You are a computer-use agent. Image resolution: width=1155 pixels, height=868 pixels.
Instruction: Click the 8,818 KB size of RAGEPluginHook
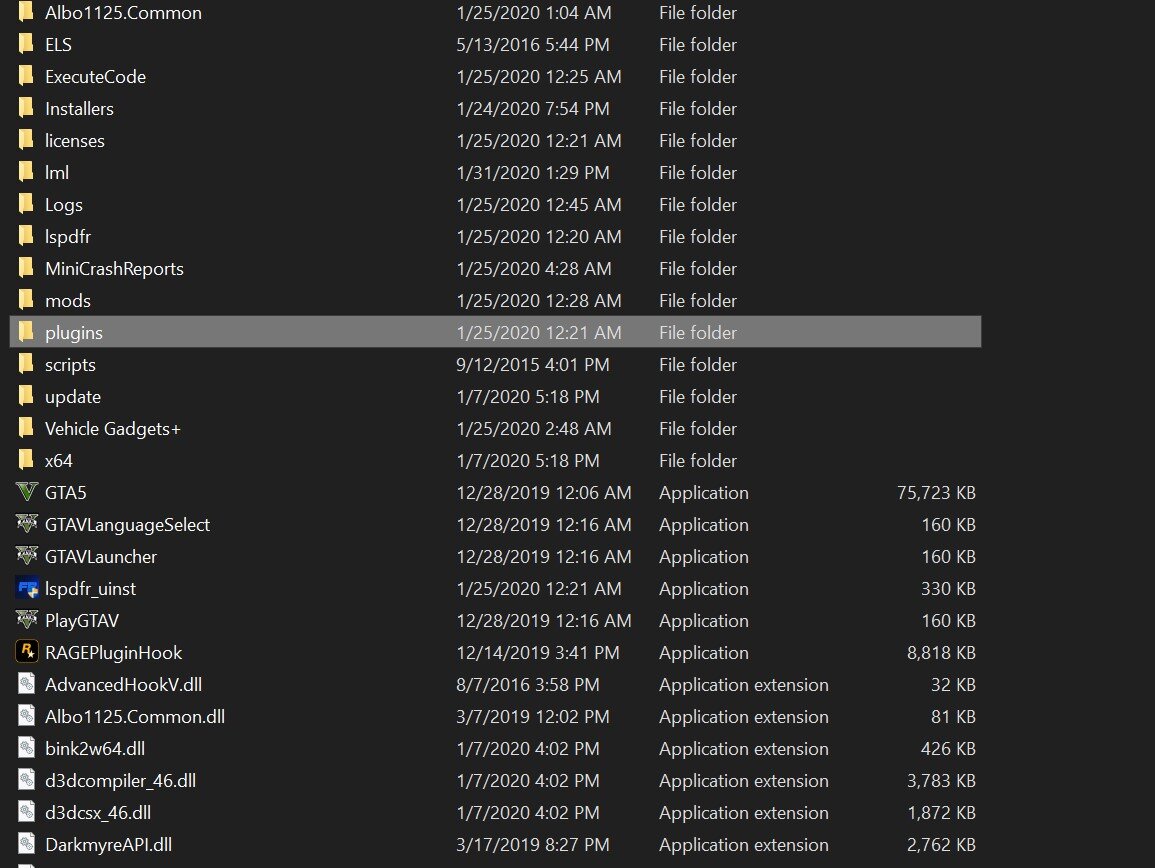pos(941,653)
